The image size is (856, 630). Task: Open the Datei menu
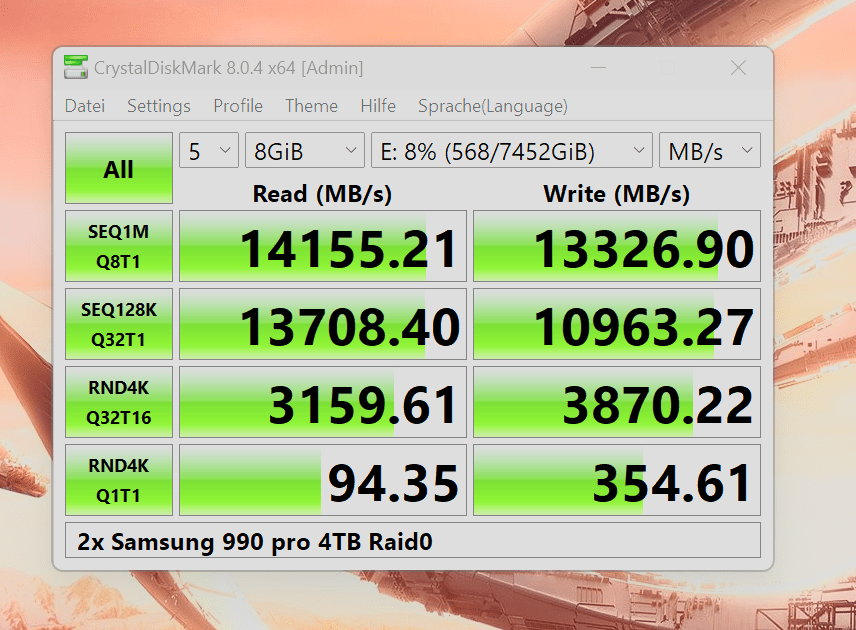click(85, 106)
